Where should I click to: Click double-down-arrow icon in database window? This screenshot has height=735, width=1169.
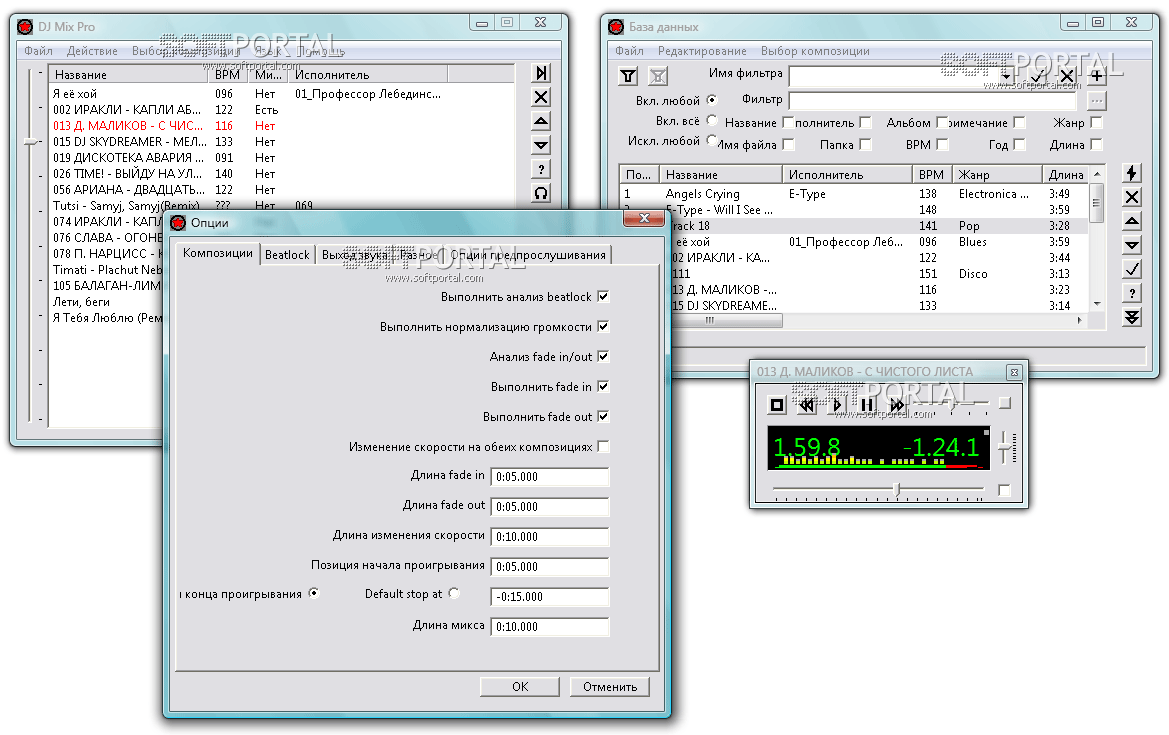[1132, 317]
